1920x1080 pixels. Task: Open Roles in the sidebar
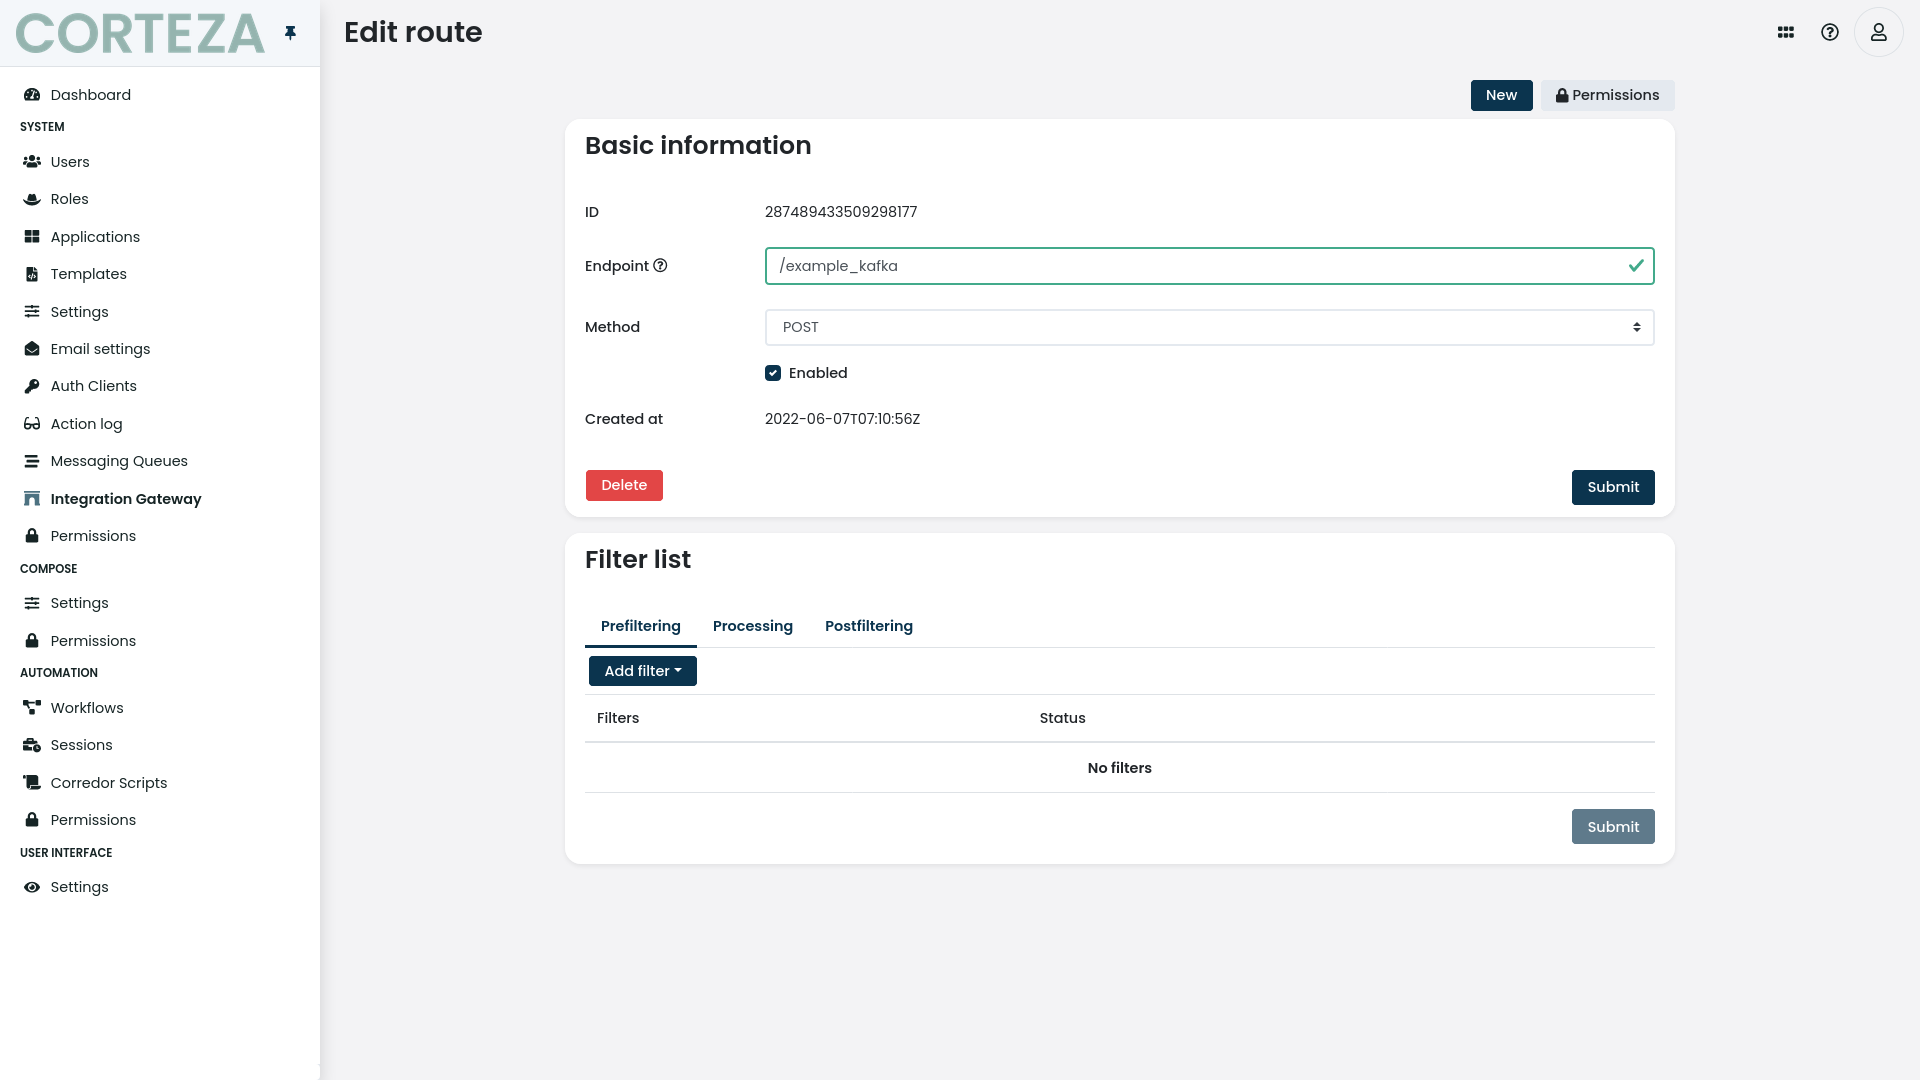tap(69, 199)
